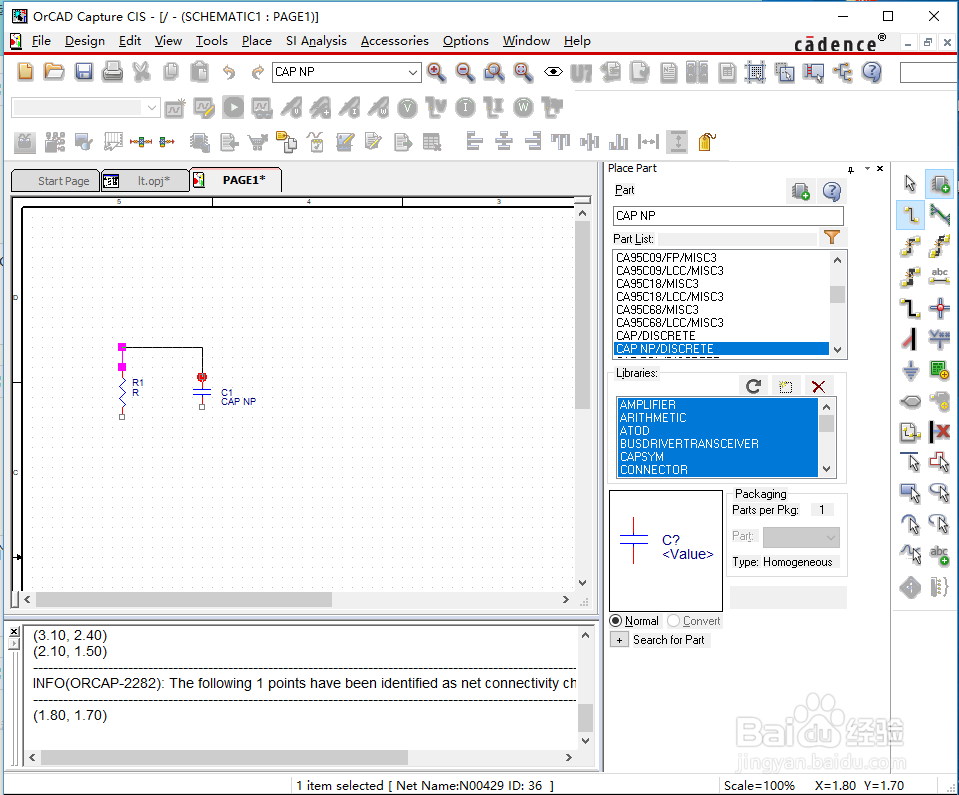Select the arrow Select tool in palette
The height and width of the screenshot is (795, 959).
point(910,183)
